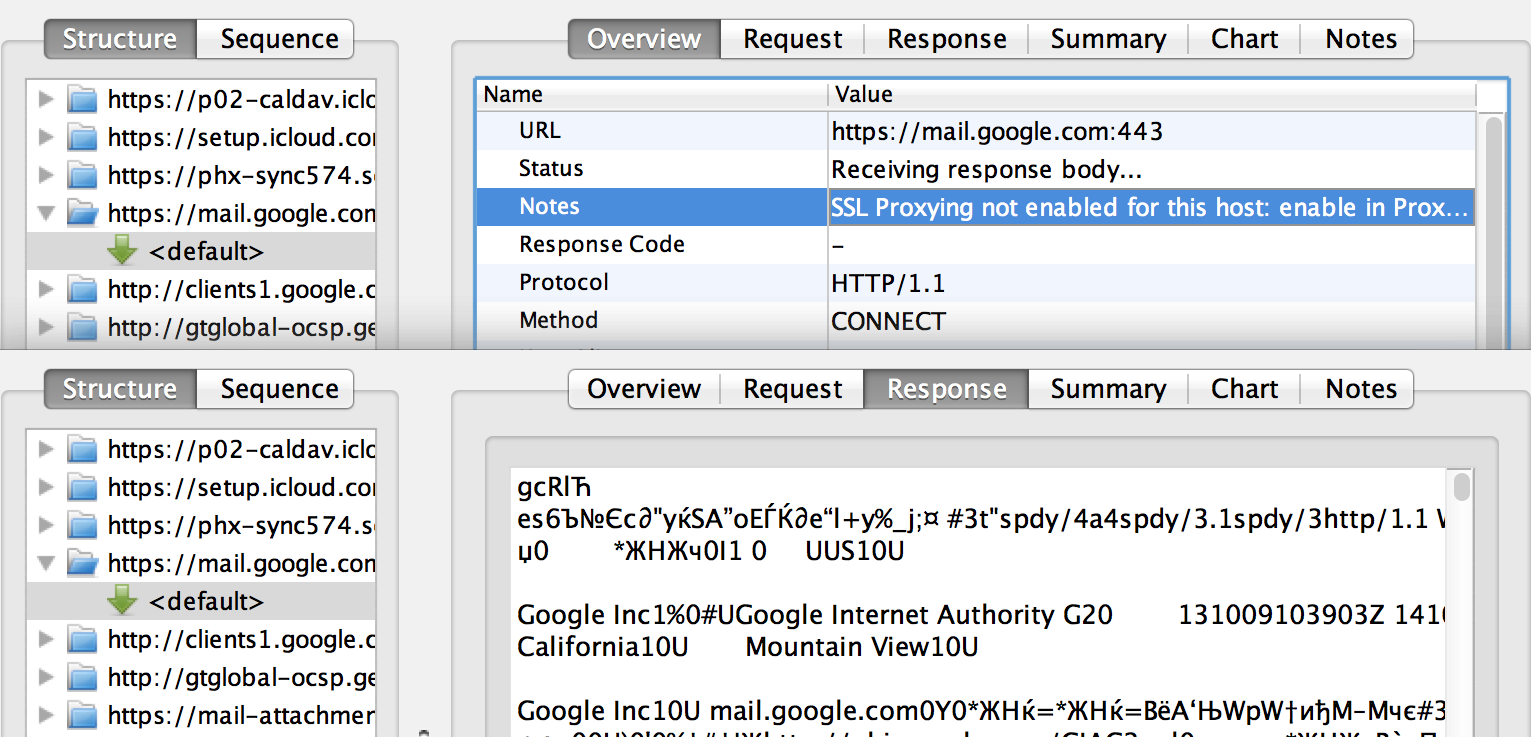This screenshot has height=737, width=1531.
Task: Collapse mail.google.com host beside Overview table
Action: coord(45,213)
